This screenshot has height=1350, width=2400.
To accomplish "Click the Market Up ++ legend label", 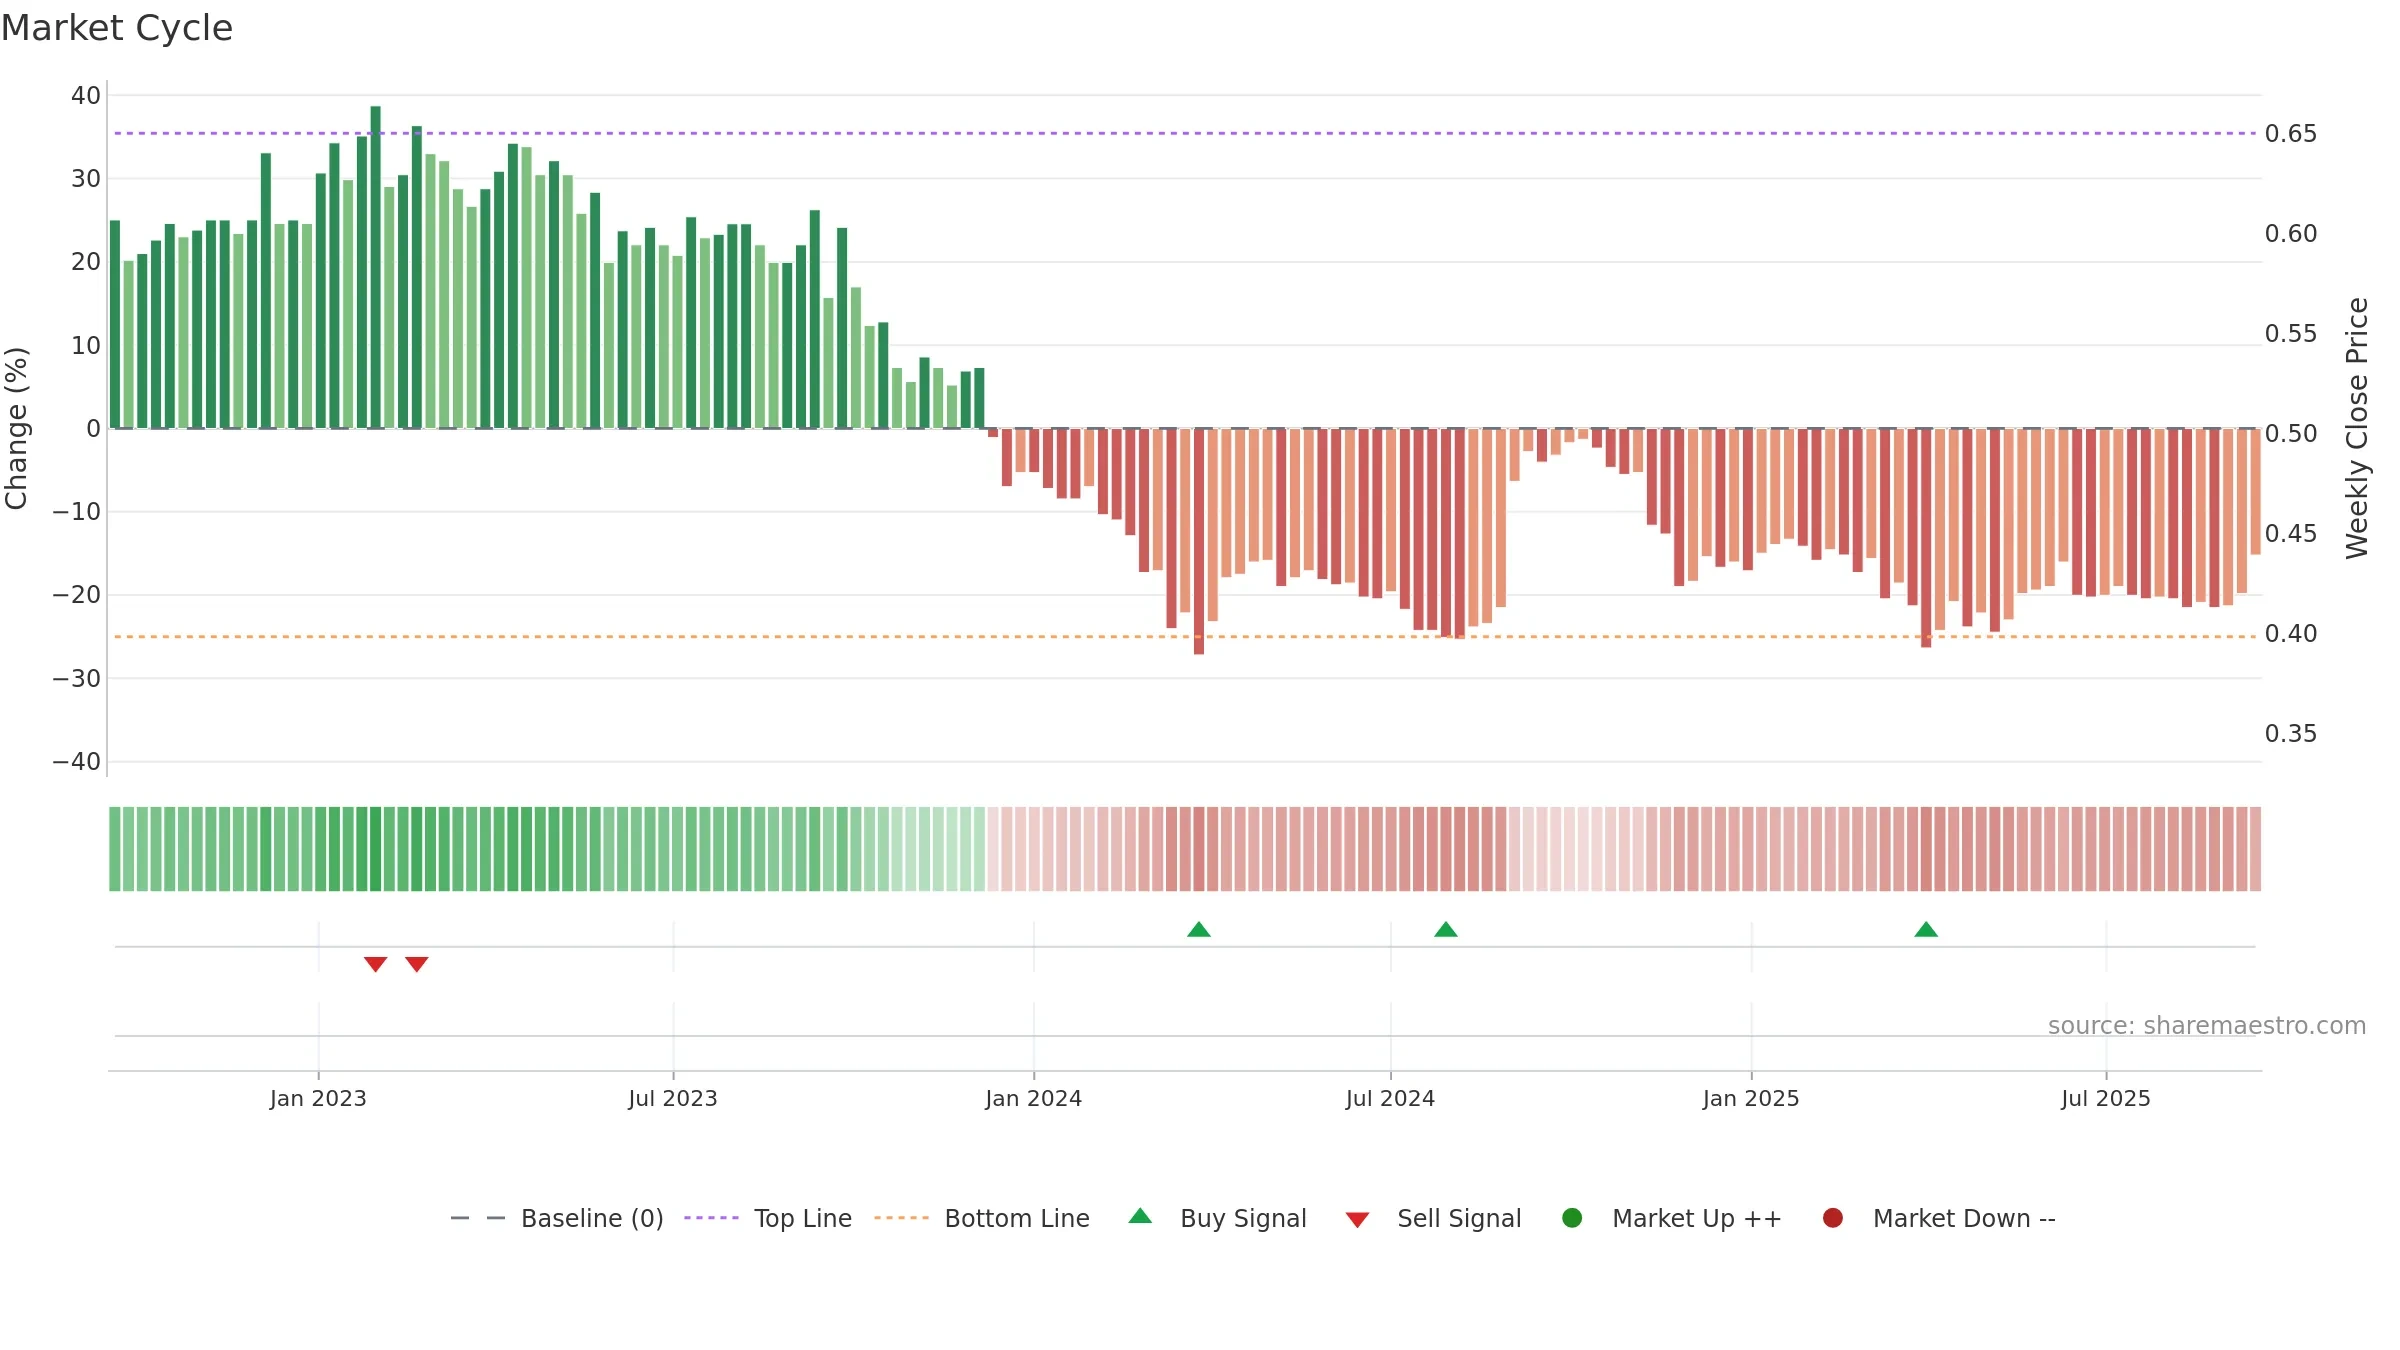I will pos(1697,1218).
